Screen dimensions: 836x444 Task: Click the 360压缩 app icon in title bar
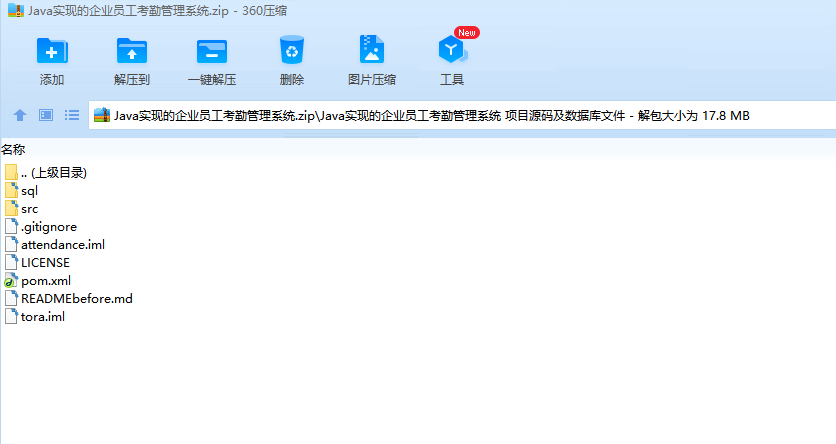point(16,10)
